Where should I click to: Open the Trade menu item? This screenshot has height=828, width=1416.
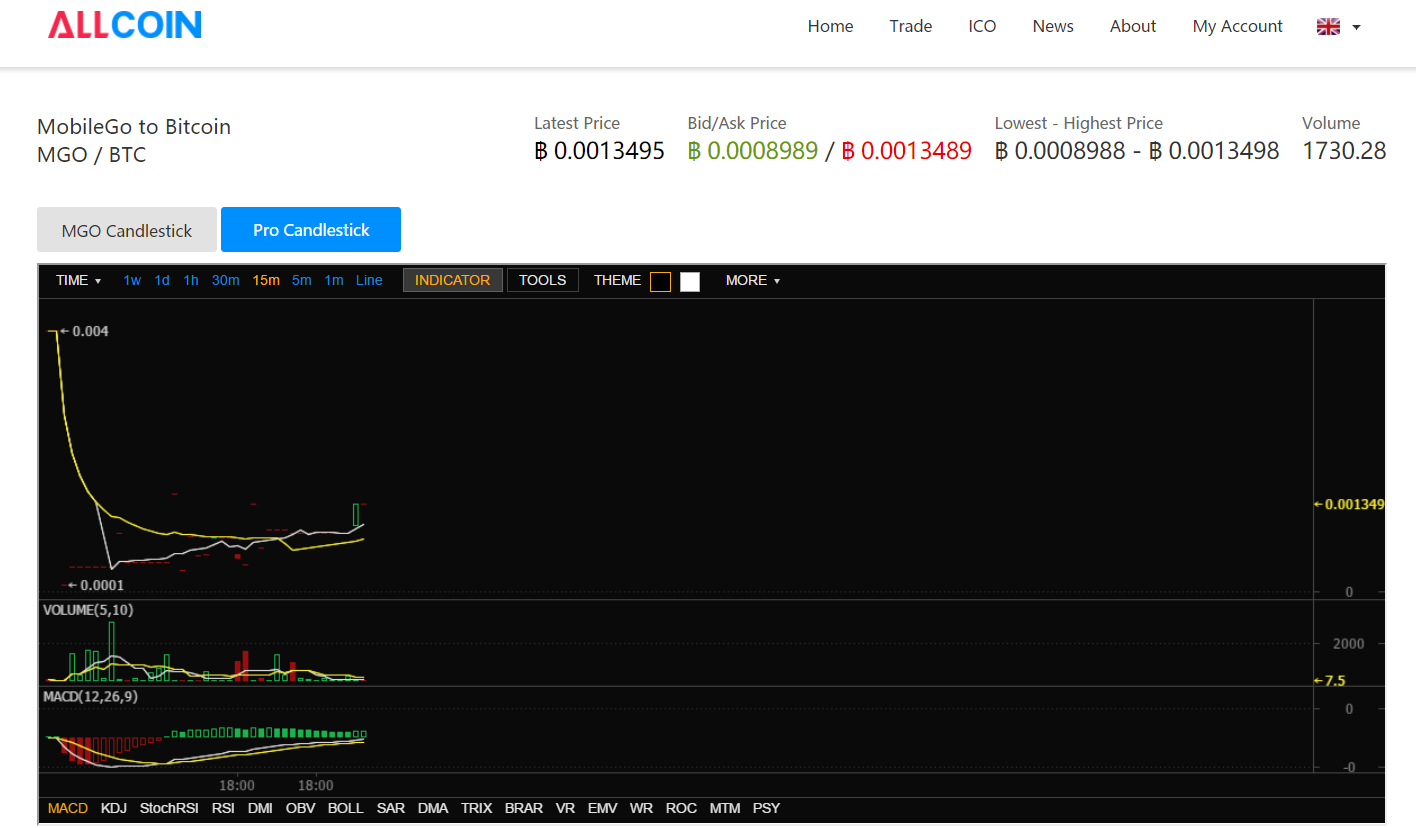[x=911, y=26]
